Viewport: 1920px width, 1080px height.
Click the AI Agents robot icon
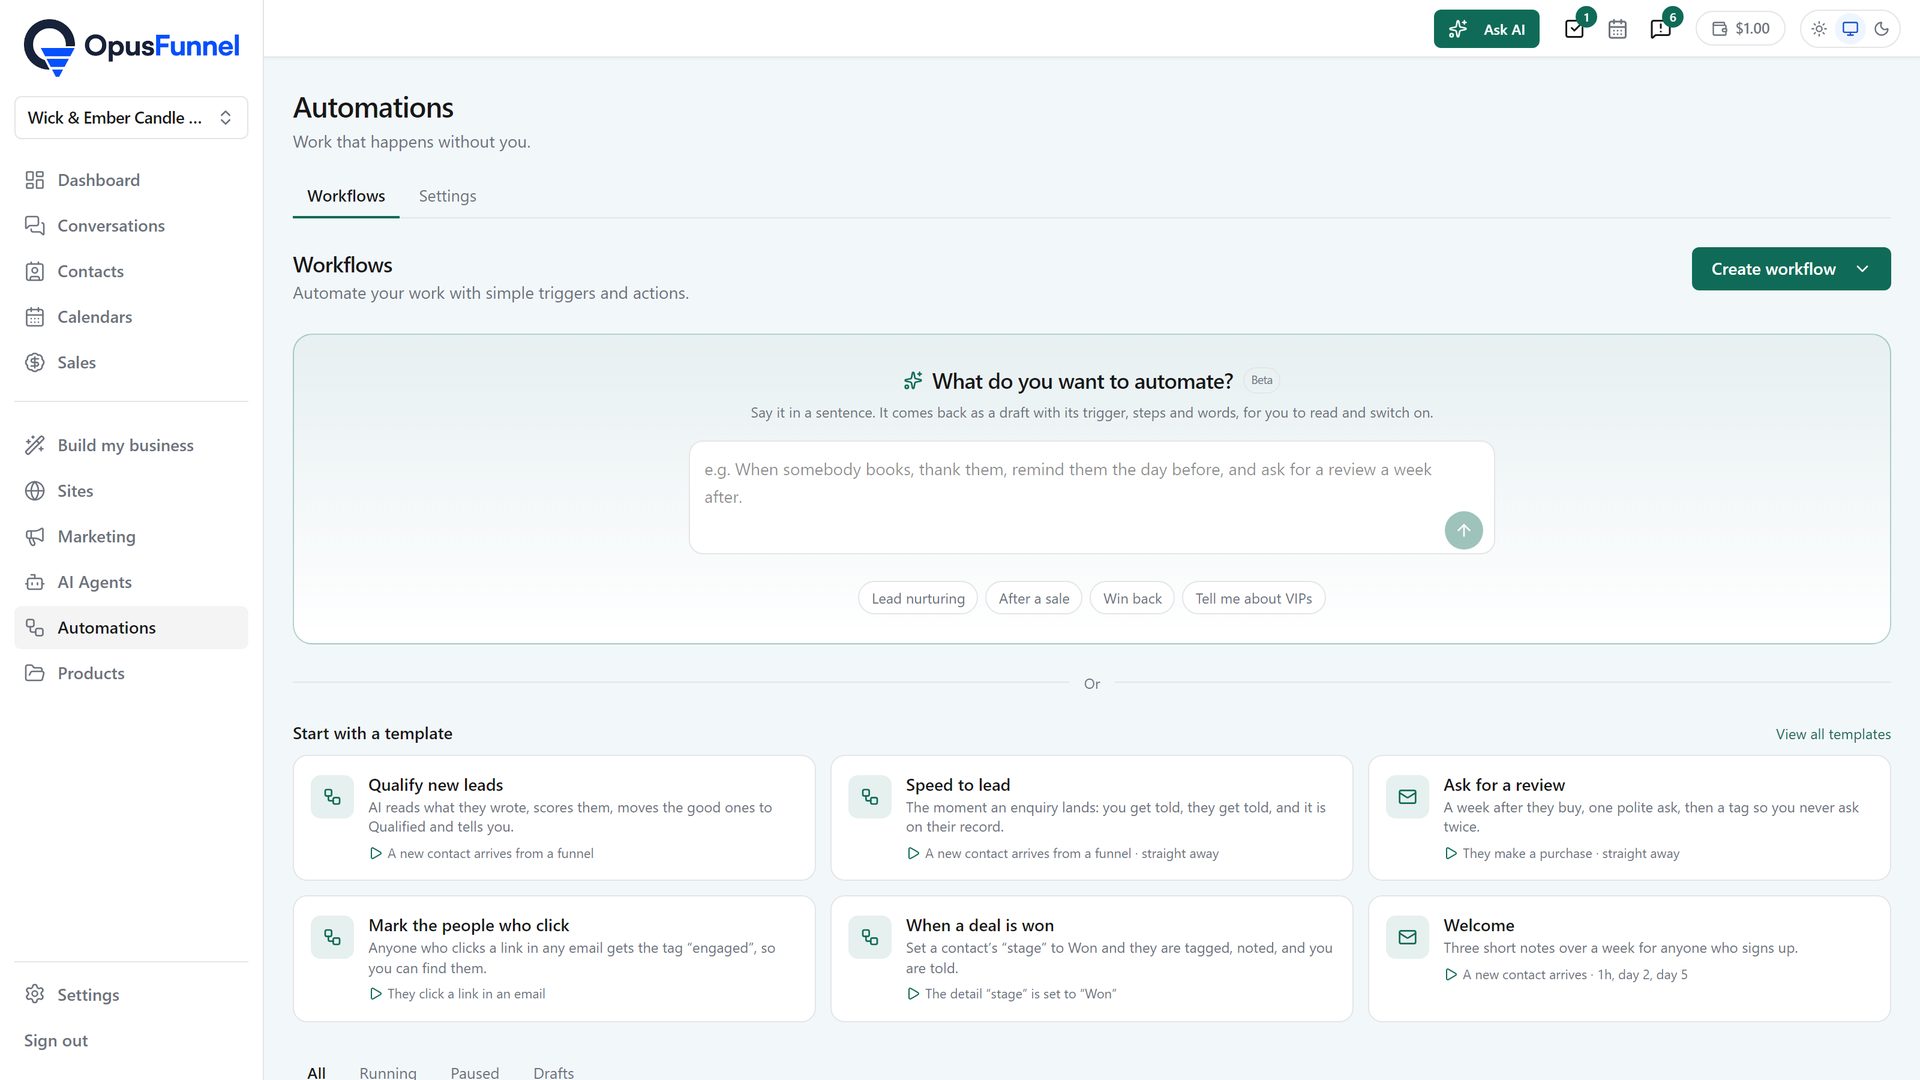point(35,582)
